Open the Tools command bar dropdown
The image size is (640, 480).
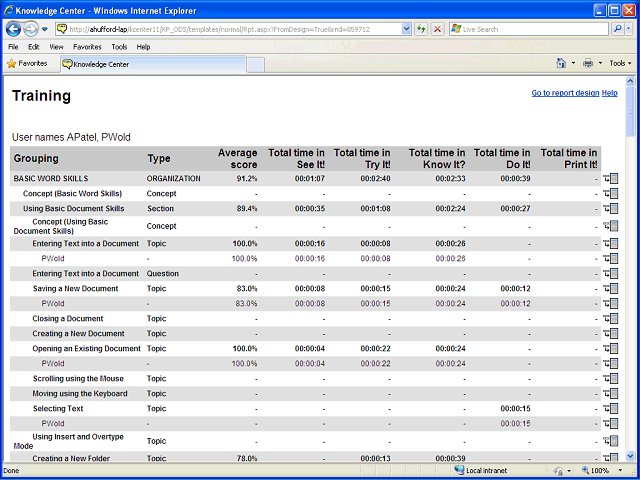pos(620,63)
